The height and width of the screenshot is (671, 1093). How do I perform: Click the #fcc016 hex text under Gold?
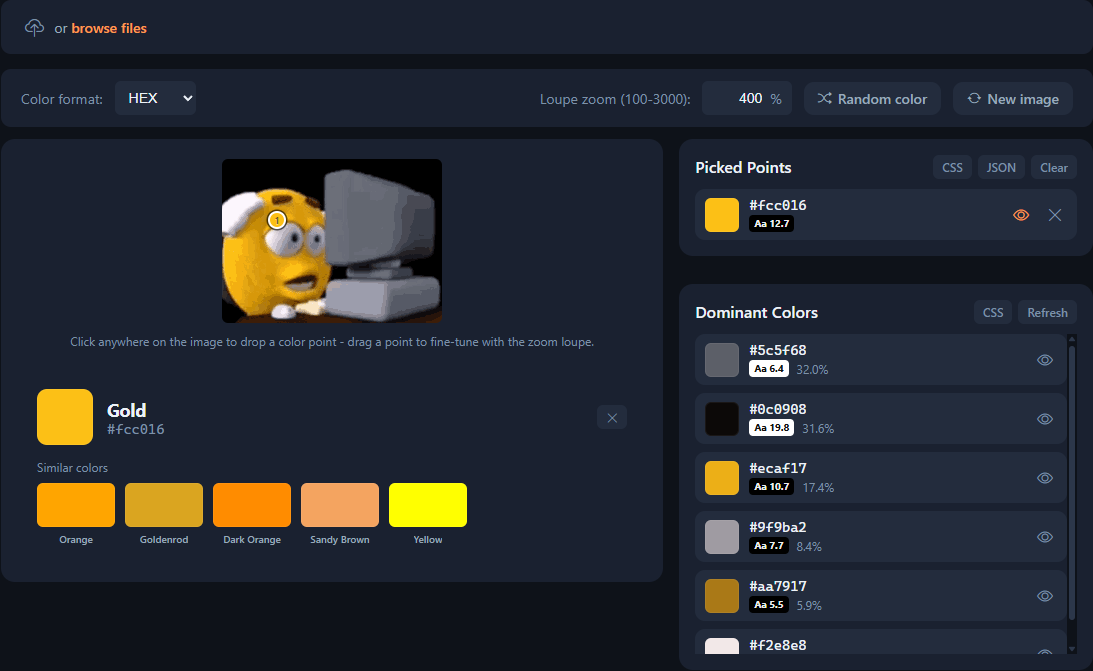[x=135, y=429]
